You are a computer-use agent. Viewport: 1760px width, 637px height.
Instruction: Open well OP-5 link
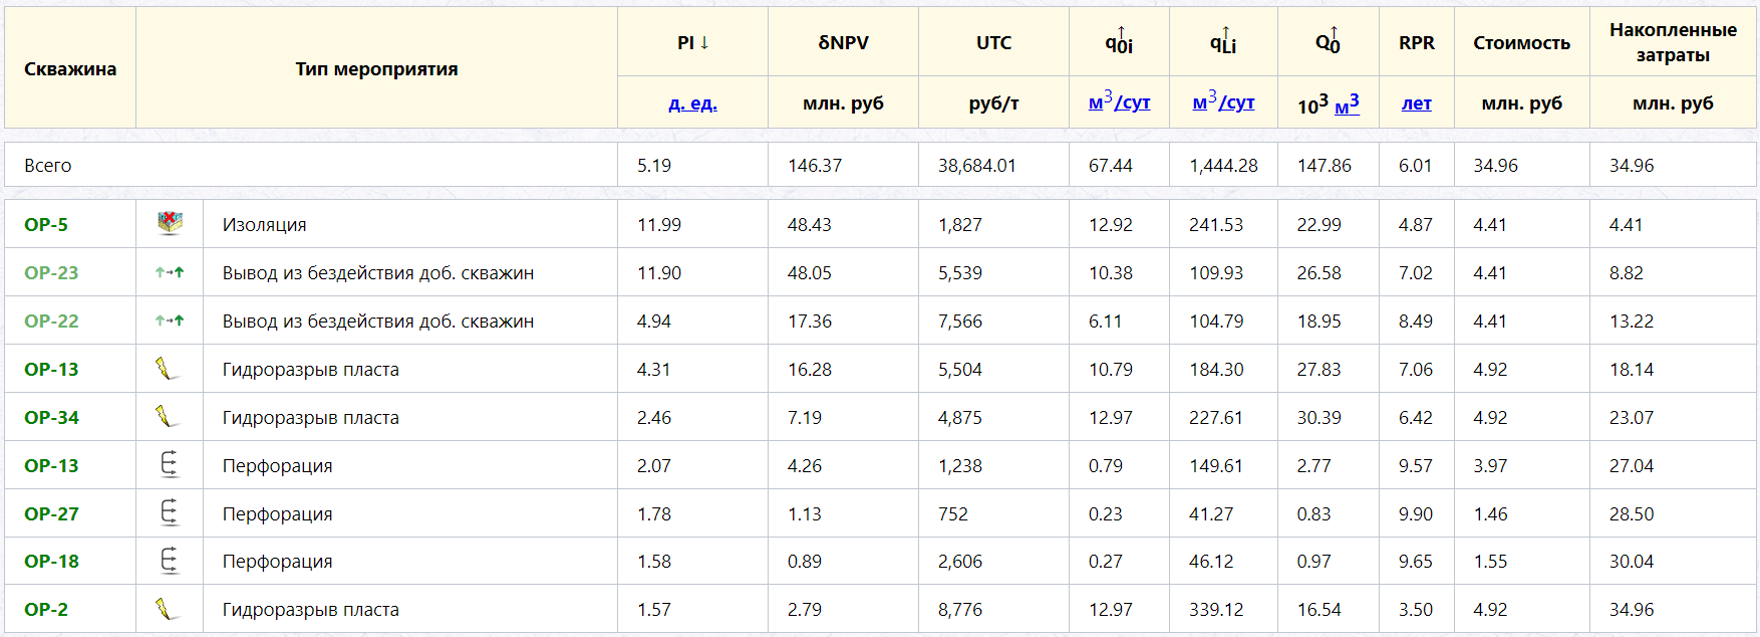coord(46,225)
